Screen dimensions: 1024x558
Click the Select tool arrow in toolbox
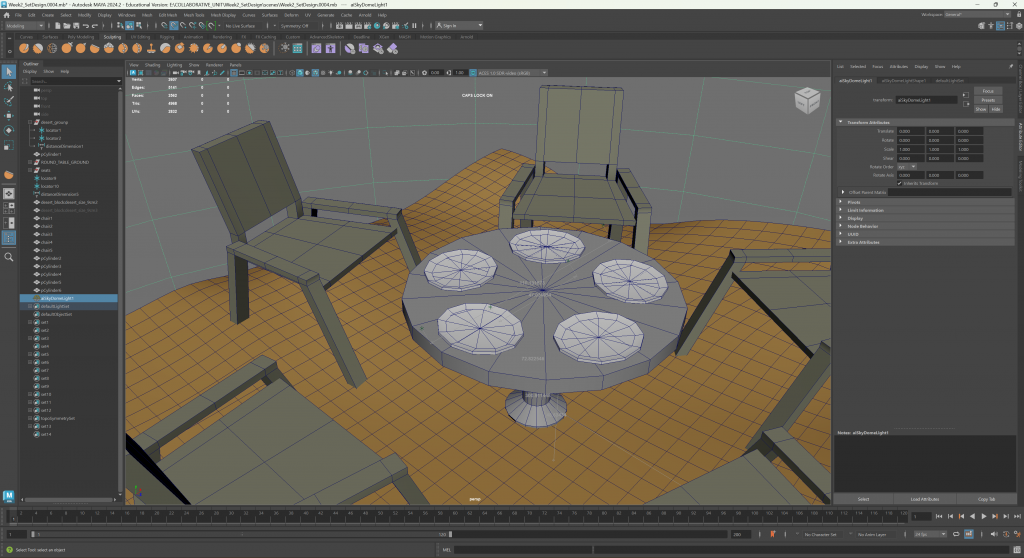(x=9, y=72)
